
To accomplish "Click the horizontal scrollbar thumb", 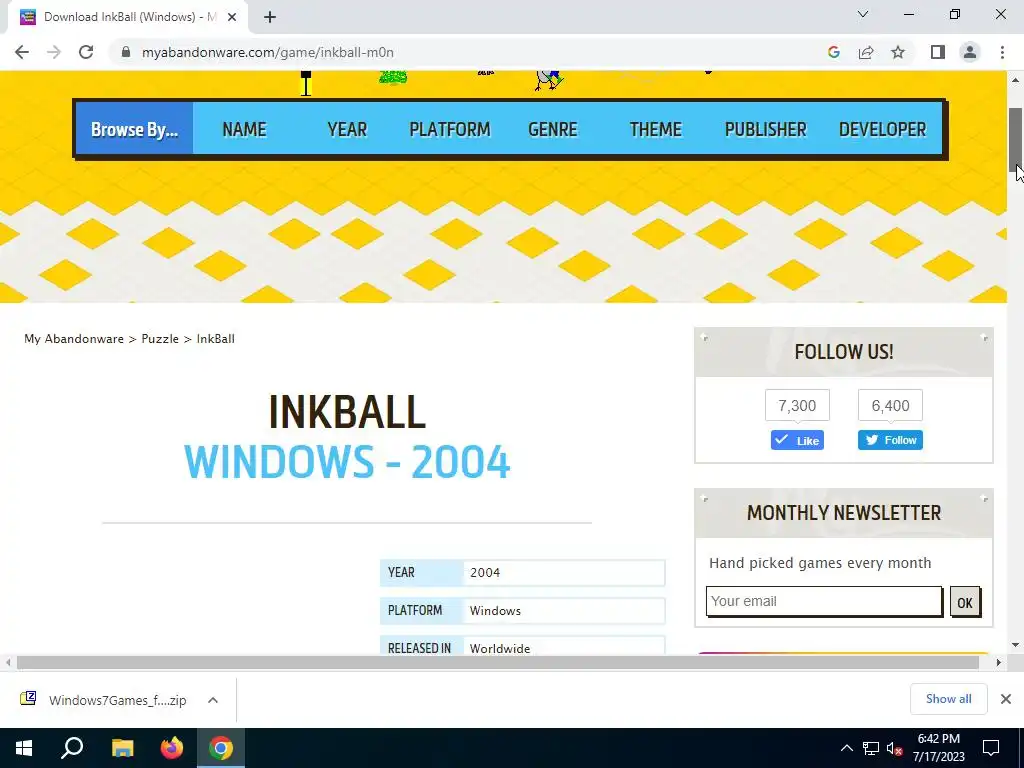I will tap(498, 663).
